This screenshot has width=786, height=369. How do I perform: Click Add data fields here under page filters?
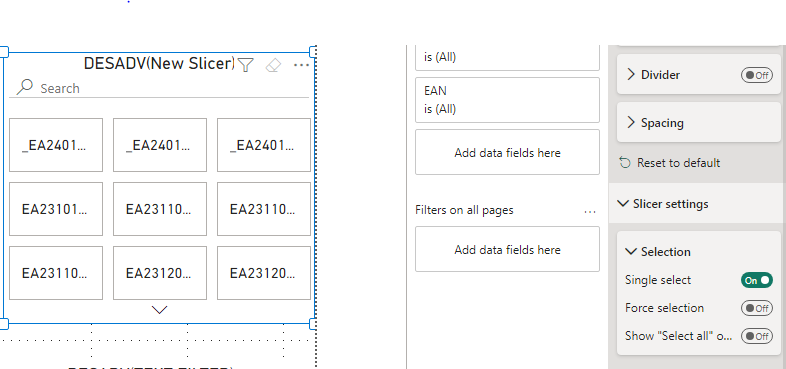[507, 152]
